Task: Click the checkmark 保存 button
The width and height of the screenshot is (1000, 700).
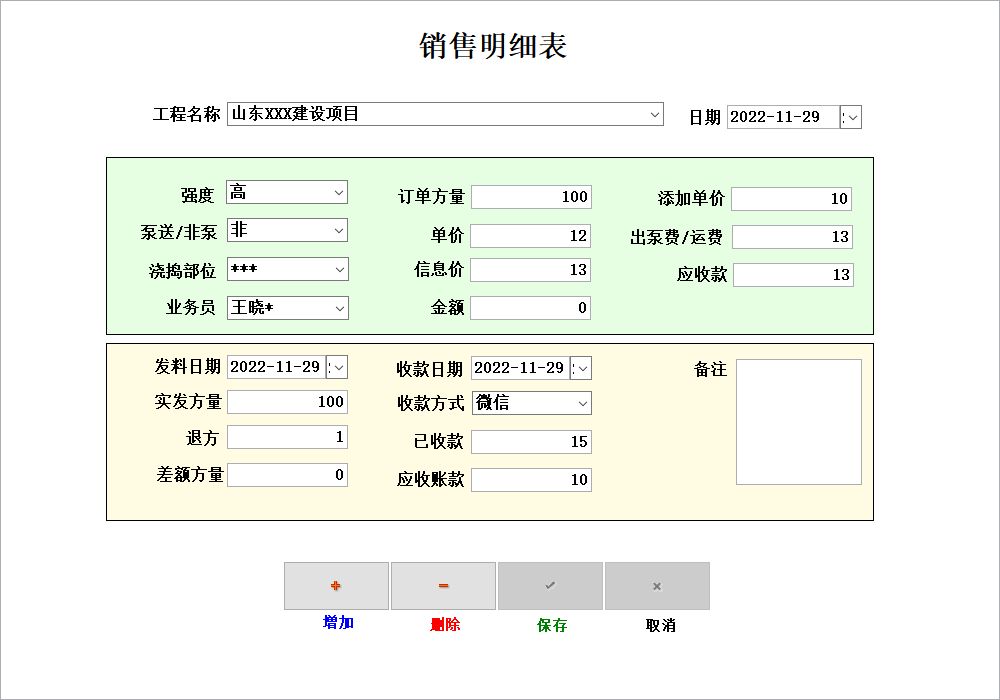Action: click(550, 586)
